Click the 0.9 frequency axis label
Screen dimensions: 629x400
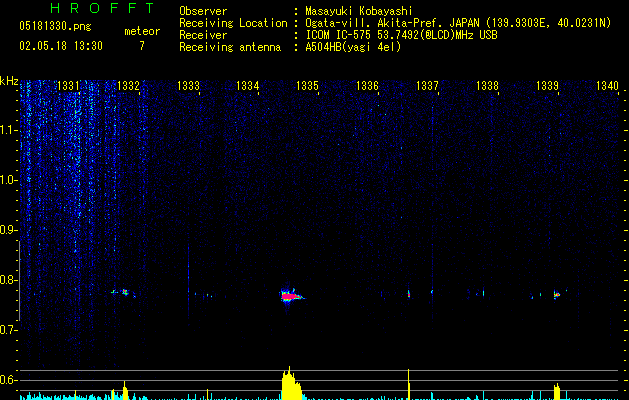(x=8, y=230)
